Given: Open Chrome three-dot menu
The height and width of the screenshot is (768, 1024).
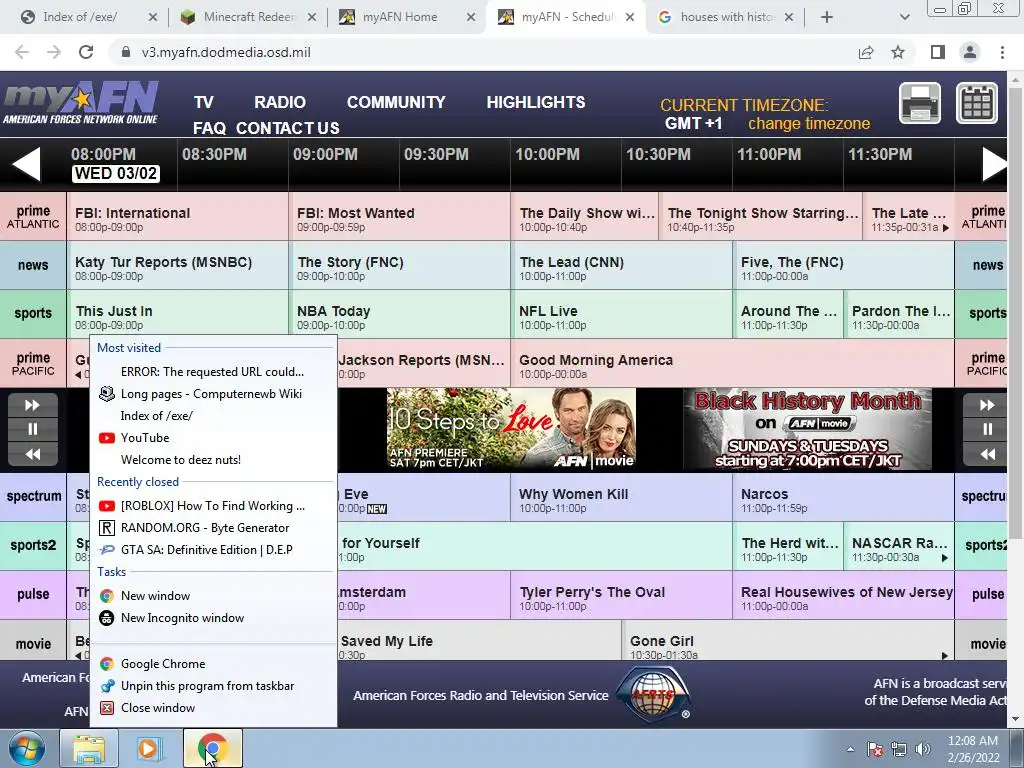Looking at the screenshot, I should 1002,52.
